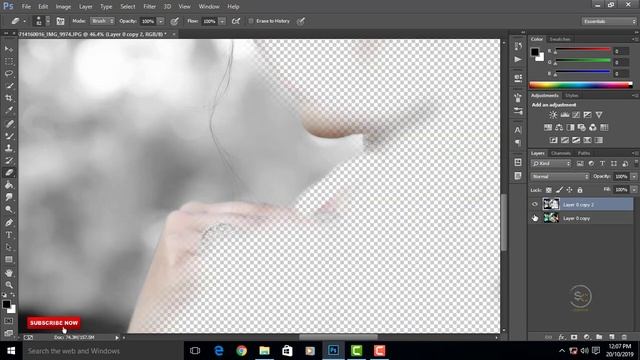Open the Filter menu
Image resolution: width=640 pixels, height=360 pixels.
click(x=149, y=7)
